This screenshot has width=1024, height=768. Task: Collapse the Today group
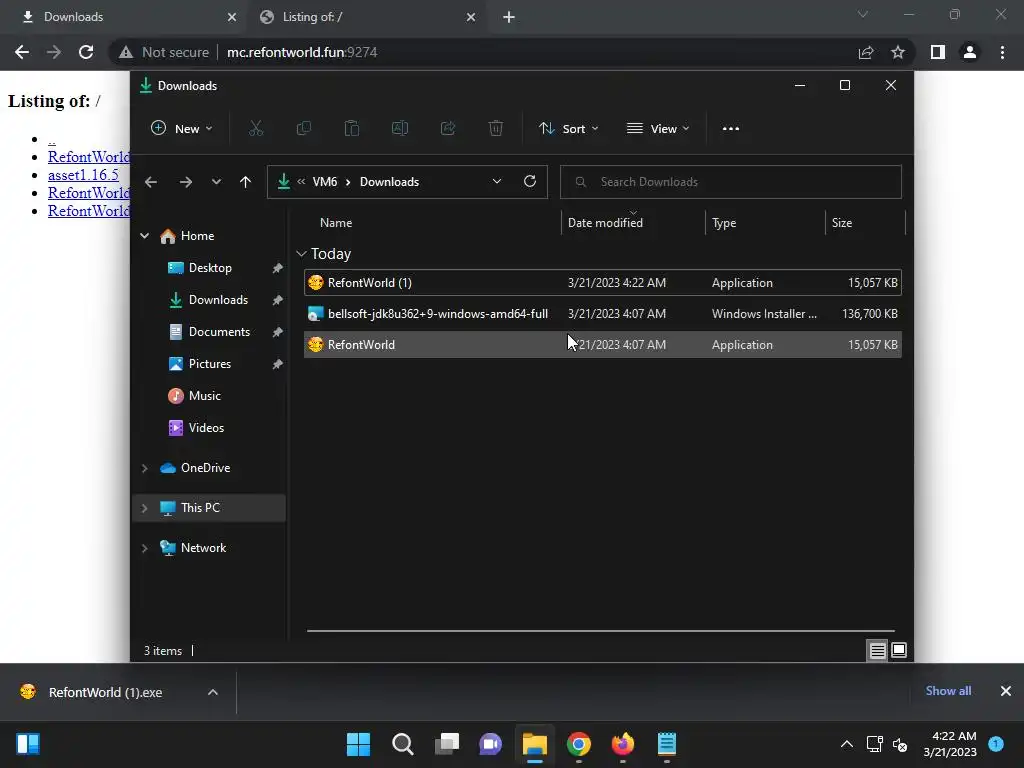[301, 254]
